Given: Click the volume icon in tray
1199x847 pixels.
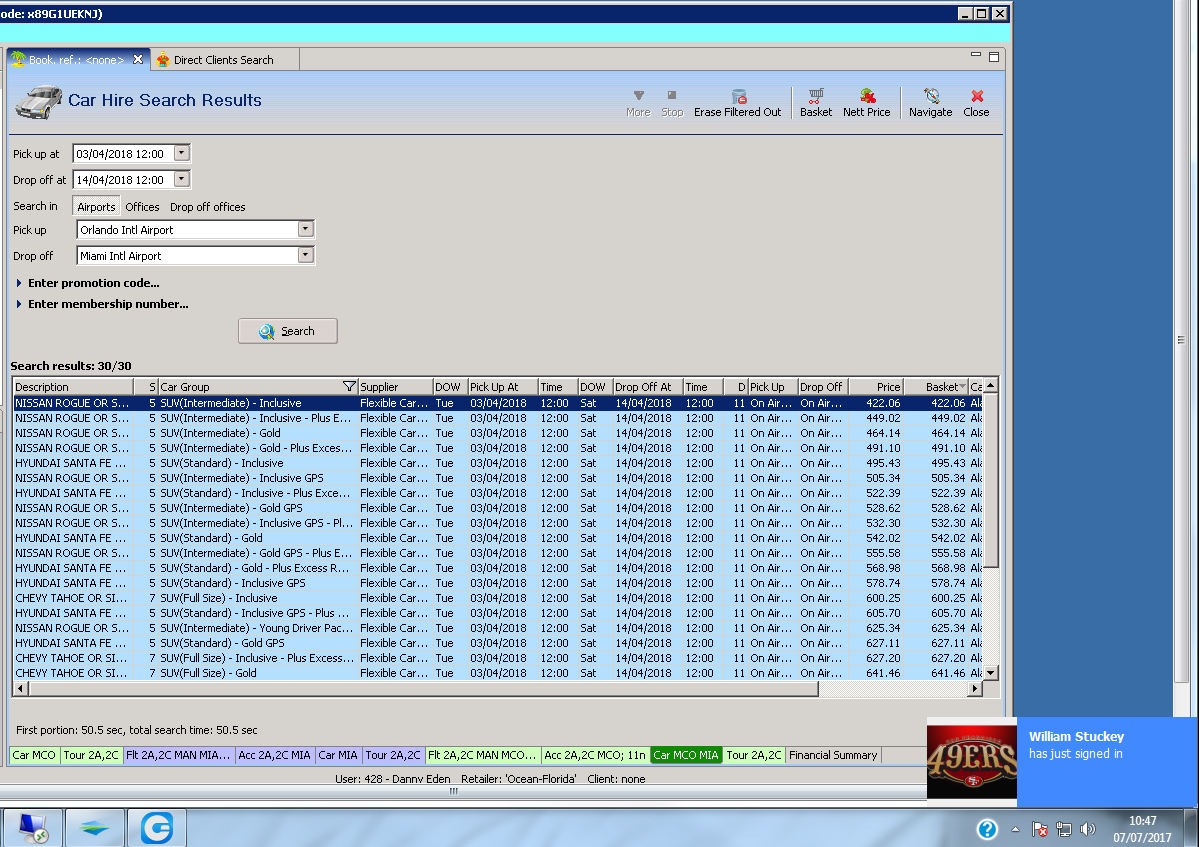Looking at the screenshot, I should pyautogui.click(x=1087, y=829).
